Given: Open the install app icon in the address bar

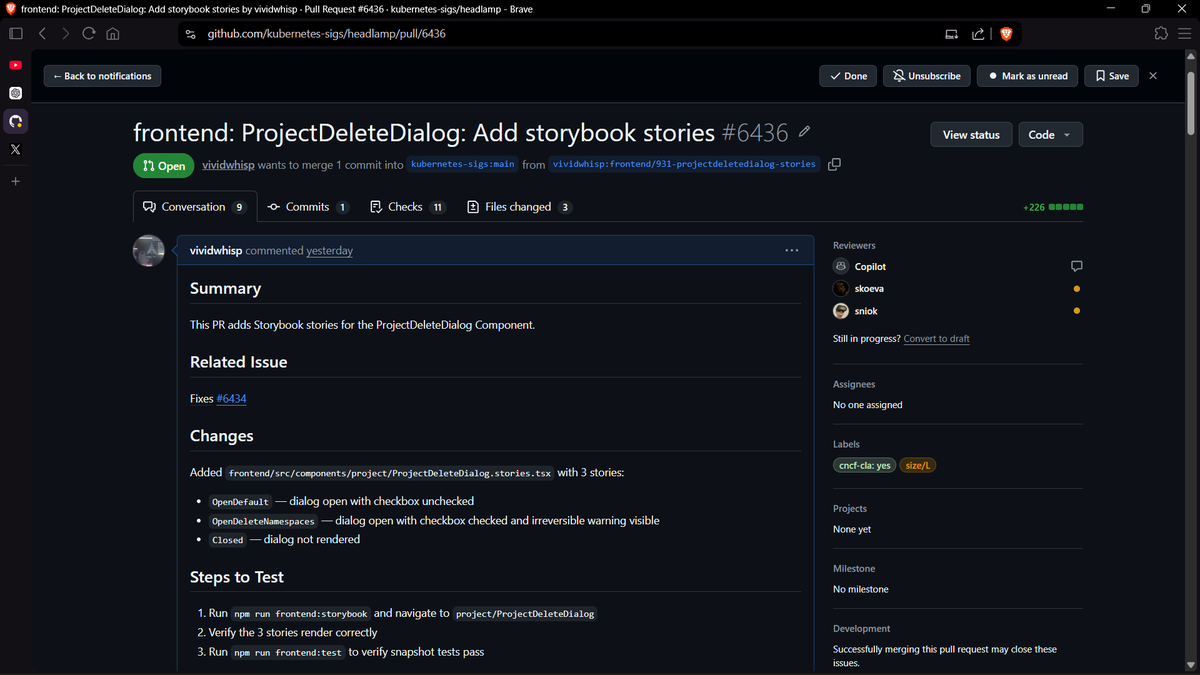Looking at the screenshot, I should click(951, 34).
